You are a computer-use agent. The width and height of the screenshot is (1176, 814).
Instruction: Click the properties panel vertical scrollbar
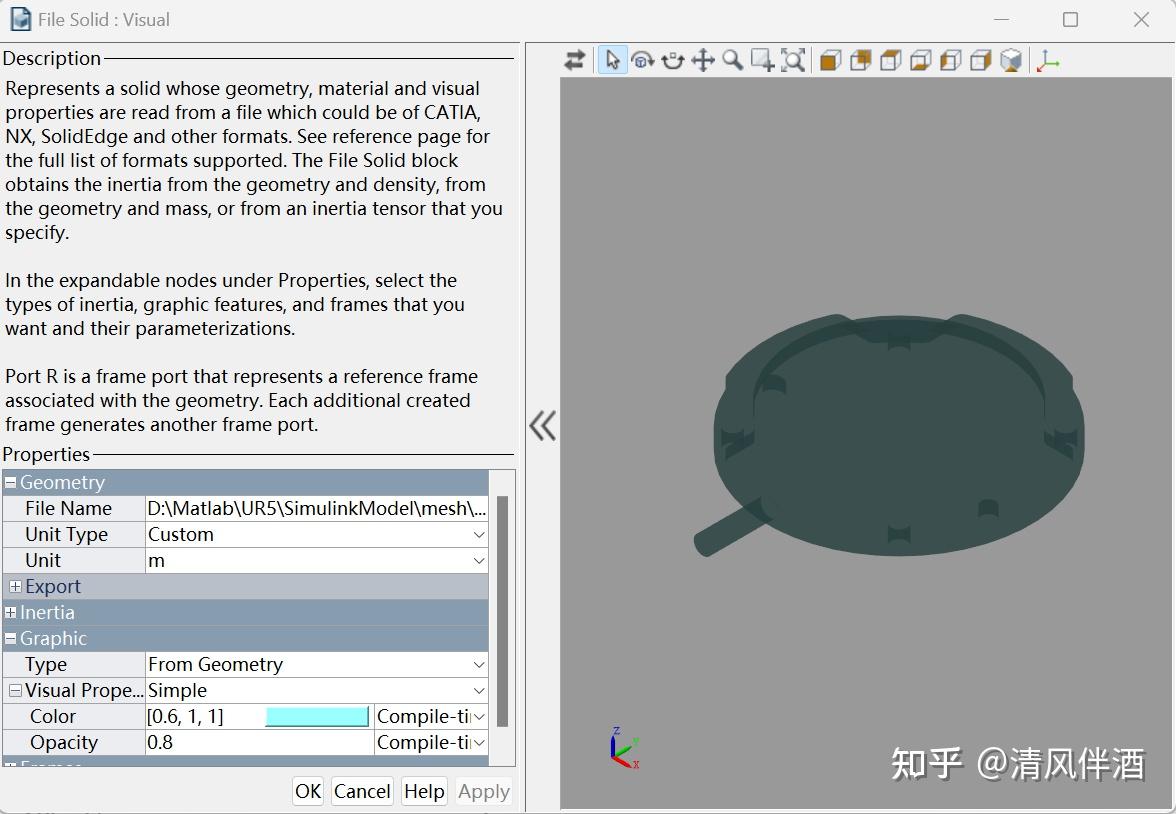point(502,611)
